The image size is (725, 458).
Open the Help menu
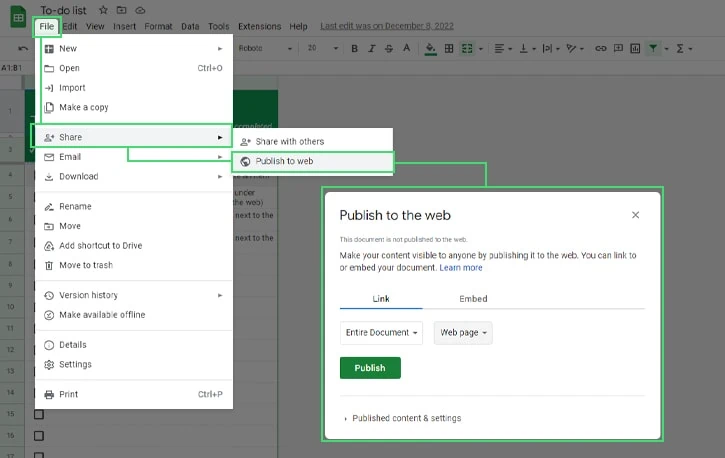click(298, 26)
